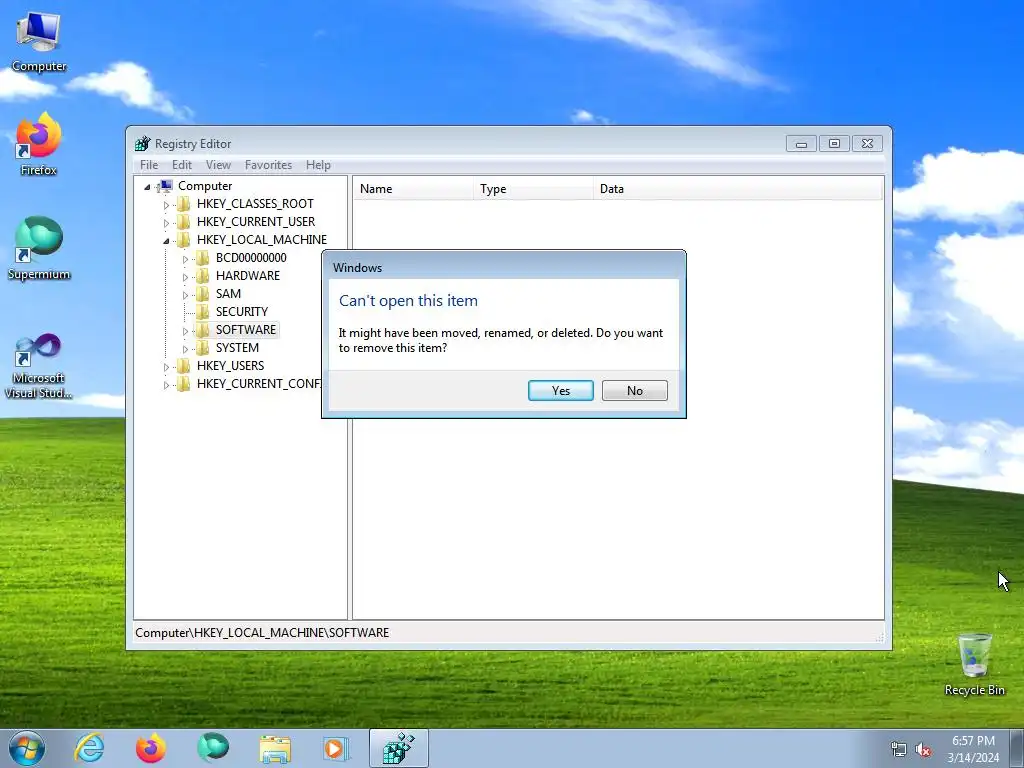Screen dimensions: 1024x768
Task: Open the Firefox desktop shortcut
Action: pos(39,144)
